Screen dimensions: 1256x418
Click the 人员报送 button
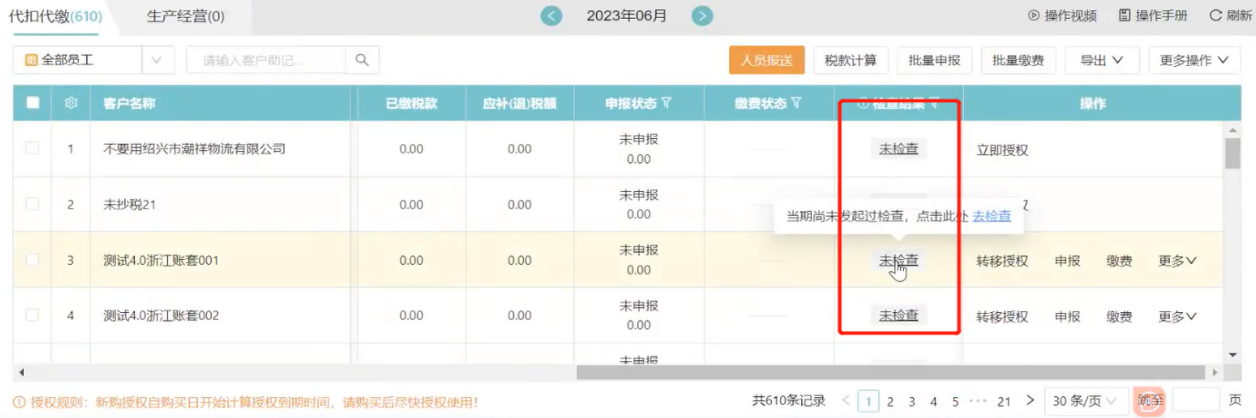[x=766, y=60]
